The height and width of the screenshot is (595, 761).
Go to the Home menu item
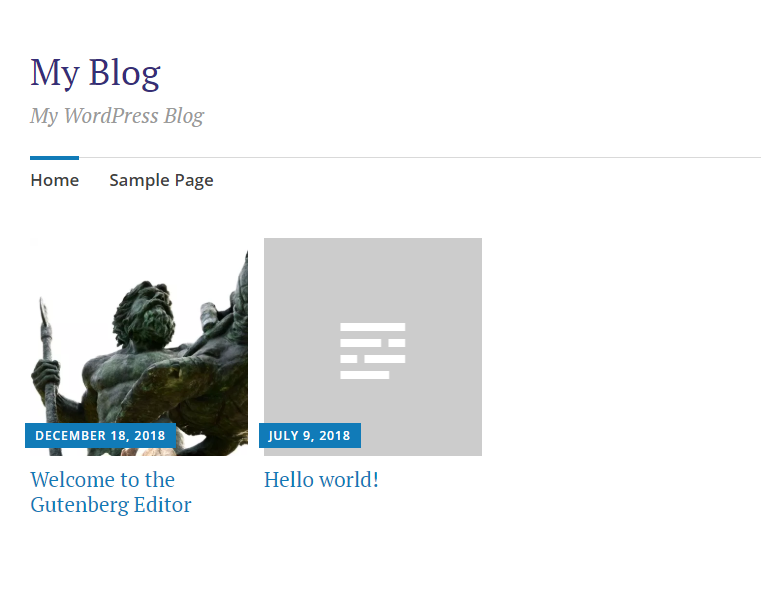coord(54,180)
